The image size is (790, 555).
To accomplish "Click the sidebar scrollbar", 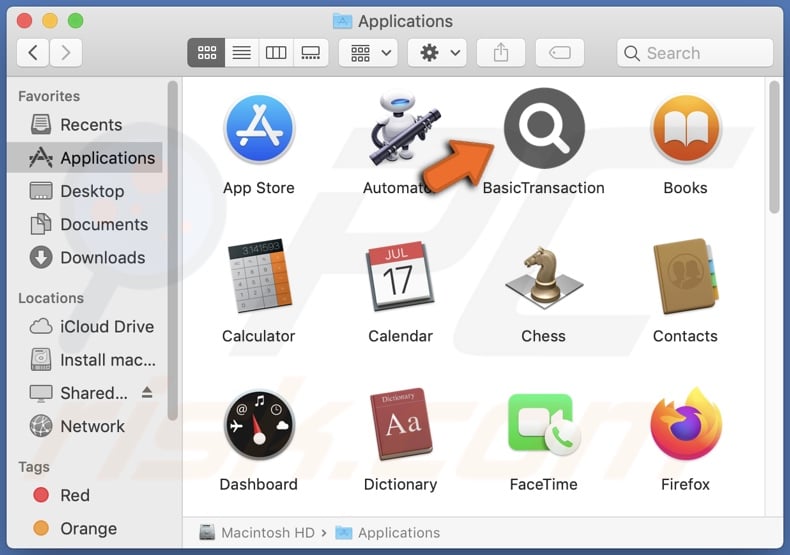I will coord(173,251).
